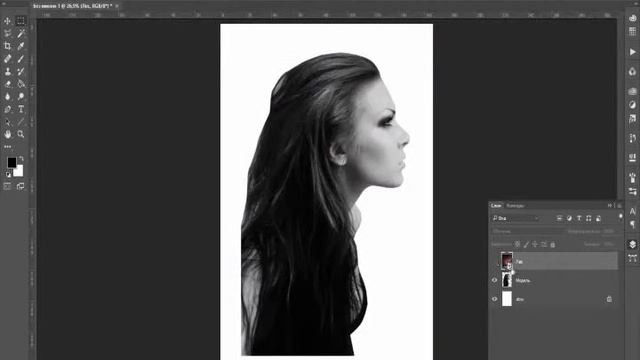The height and width of the screenshot is (360, 640).
Task: Select the Type tool
Action: click(20, 109)
